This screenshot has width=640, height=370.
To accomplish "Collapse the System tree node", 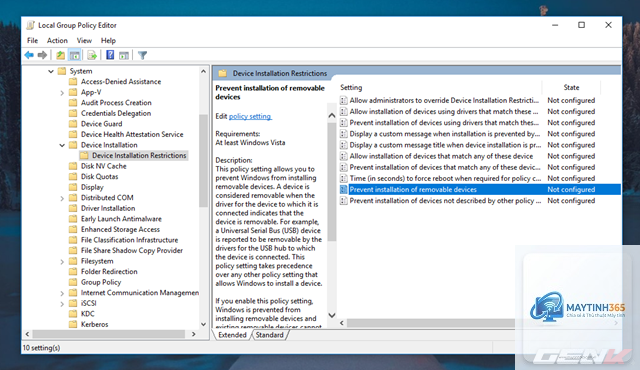I will (51, 71).
